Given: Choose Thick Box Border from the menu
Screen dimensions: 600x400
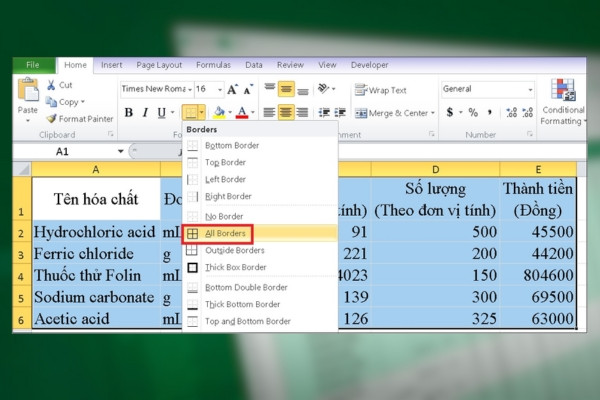Looking at the screenshot, I should coord(260,267).
